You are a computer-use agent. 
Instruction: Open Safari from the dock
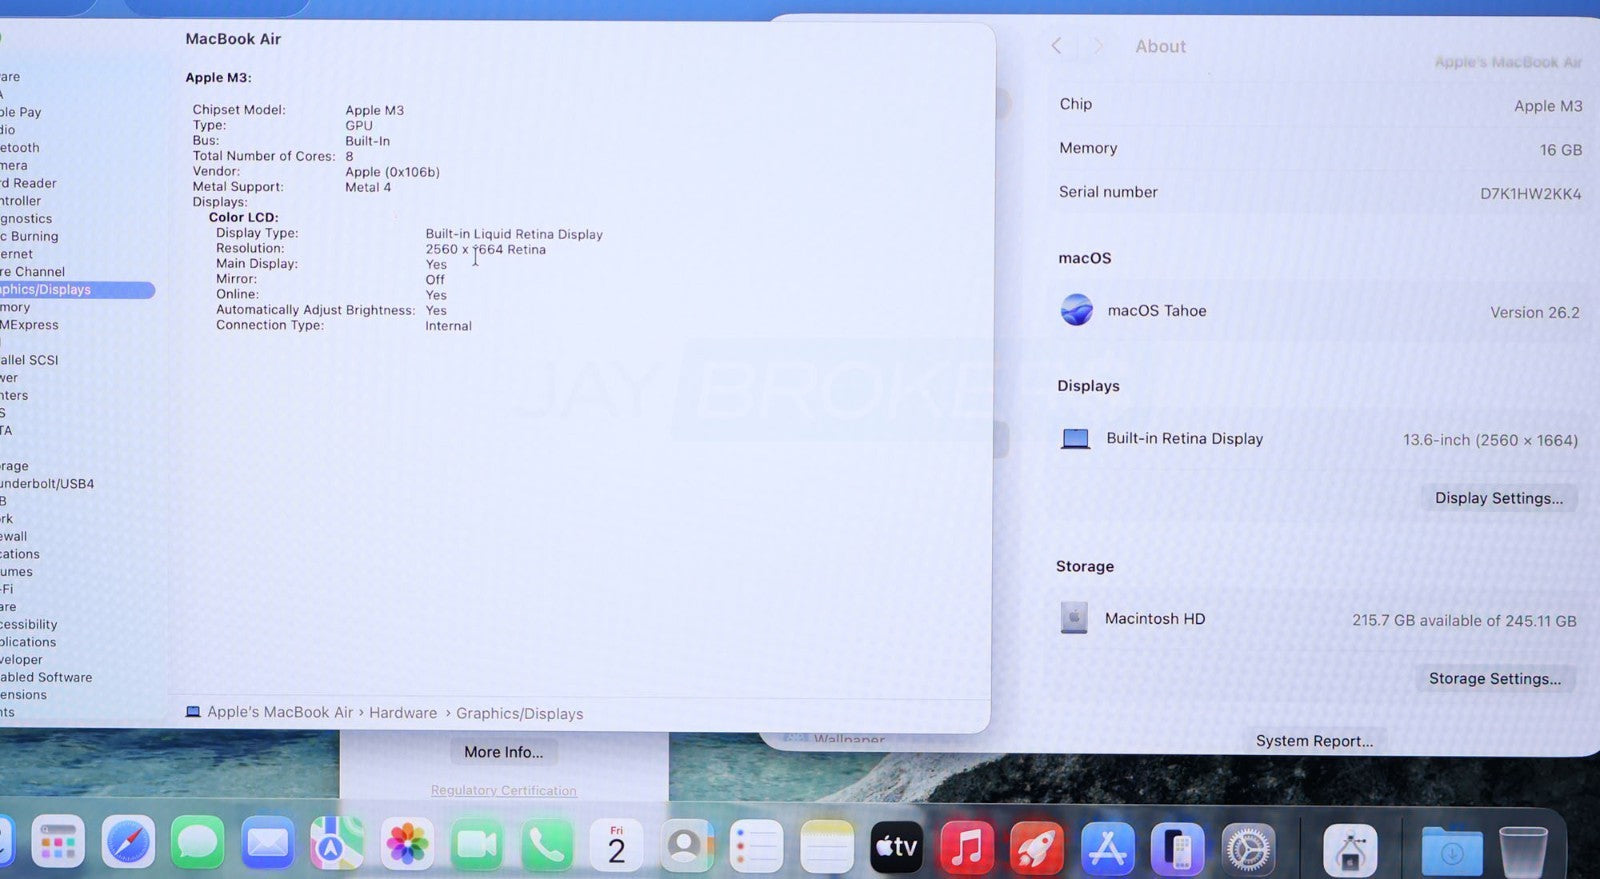click(x=128, y=844)
